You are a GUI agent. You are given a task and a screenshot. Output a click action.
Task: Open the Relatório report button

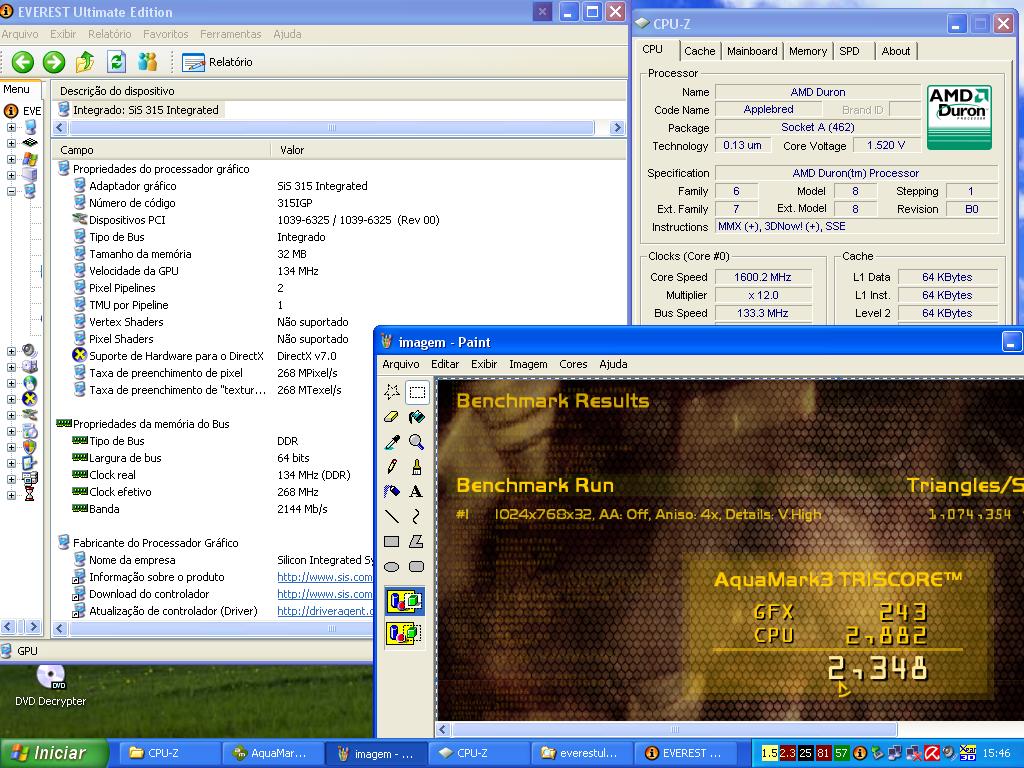[217, 62]
